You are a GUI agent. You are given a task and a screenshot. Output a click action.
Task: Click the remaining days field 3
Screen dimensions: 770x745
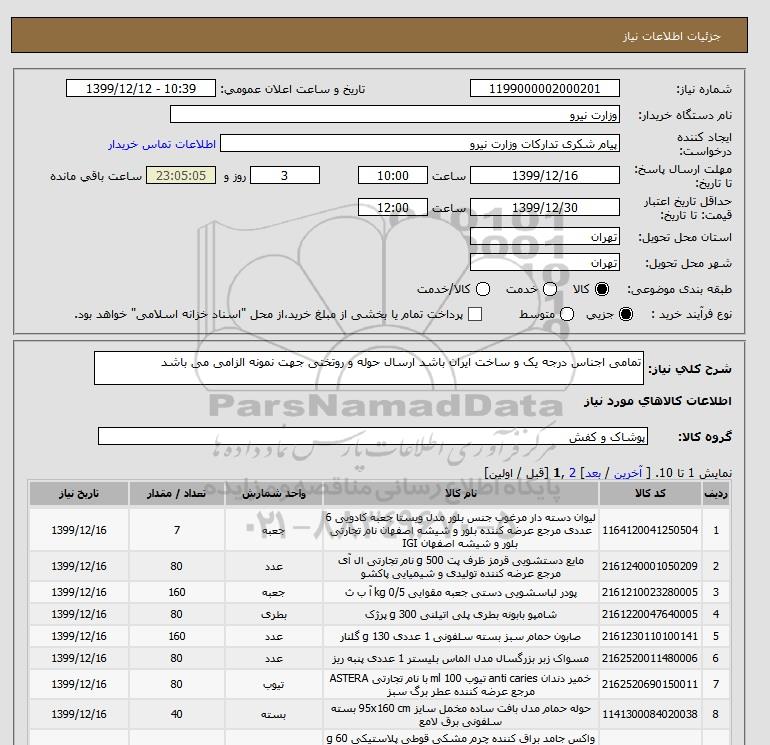[x=285, y=175]
